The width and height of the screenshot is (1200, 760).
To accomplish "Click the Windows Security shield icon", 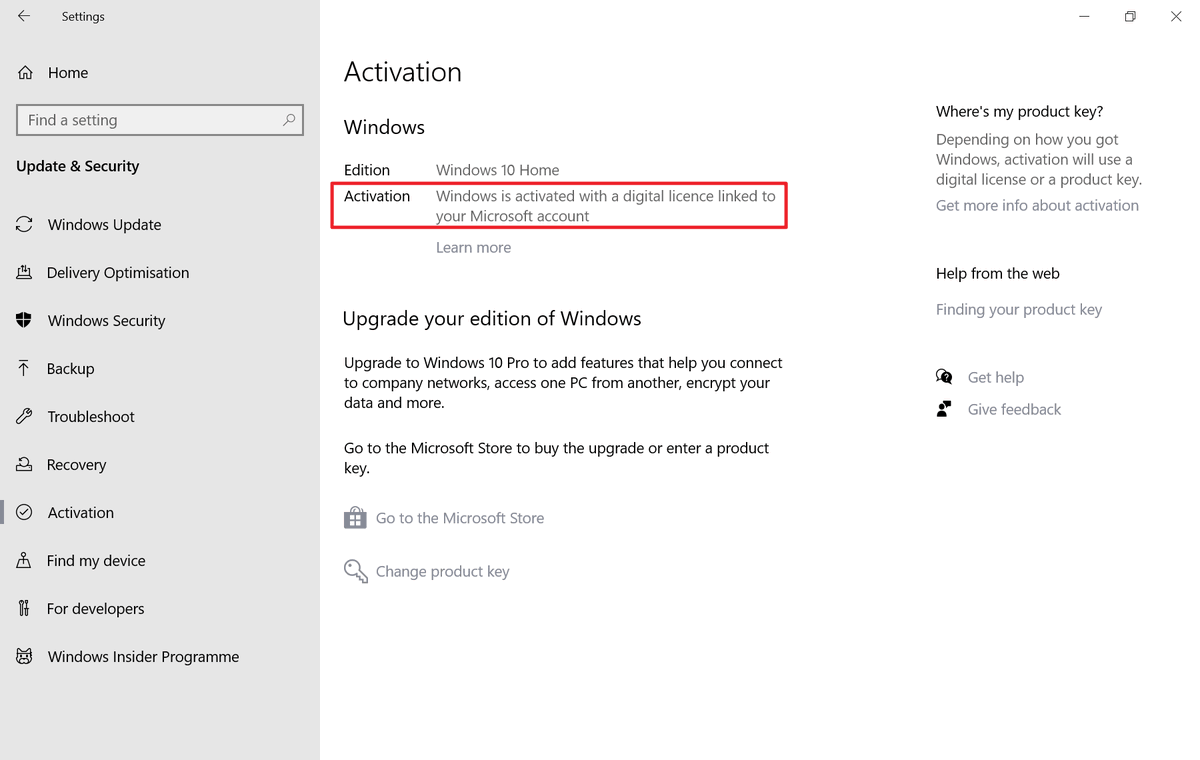I will [24, 321].
